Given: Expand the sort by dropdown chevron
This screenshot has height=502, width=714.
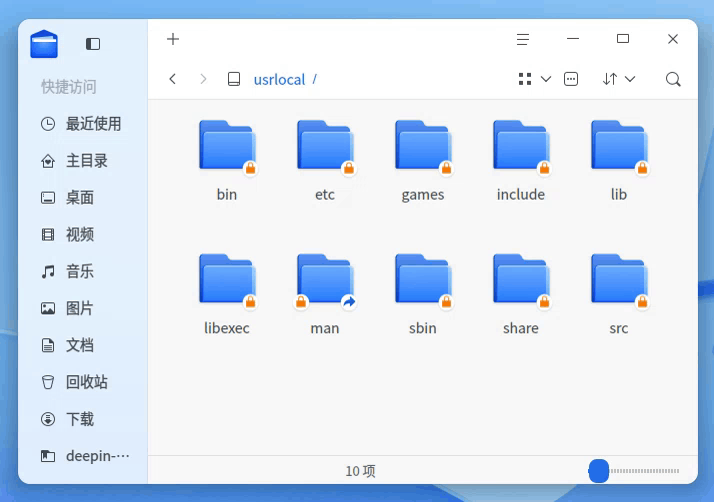Looking at the screenshot, I should (630, 79).
